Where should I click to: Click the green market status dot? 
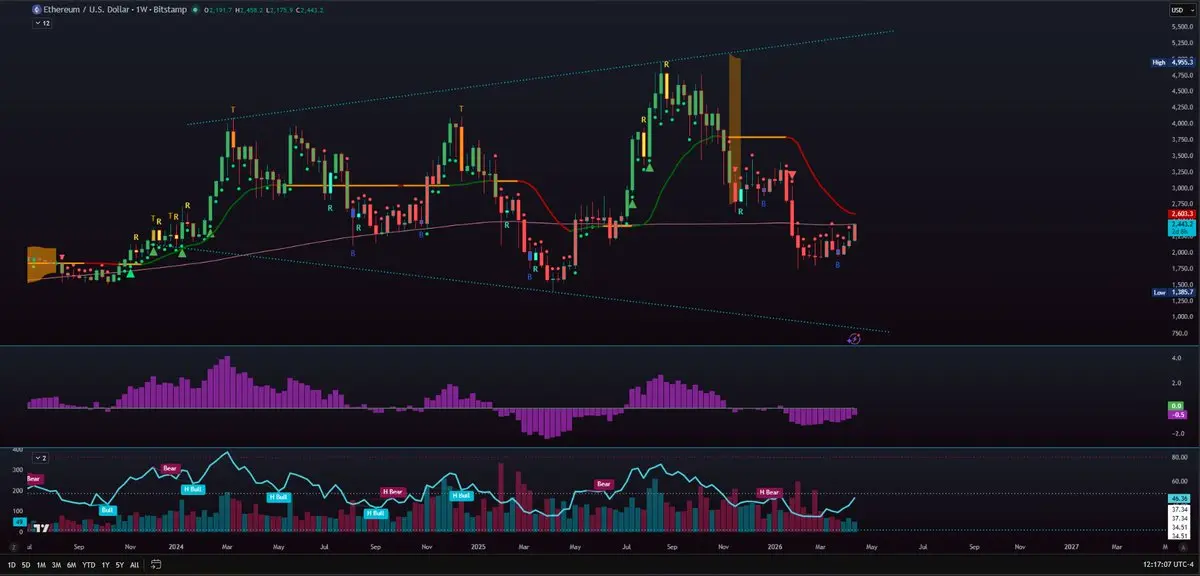pyautogui.click(x=194, y=9)
